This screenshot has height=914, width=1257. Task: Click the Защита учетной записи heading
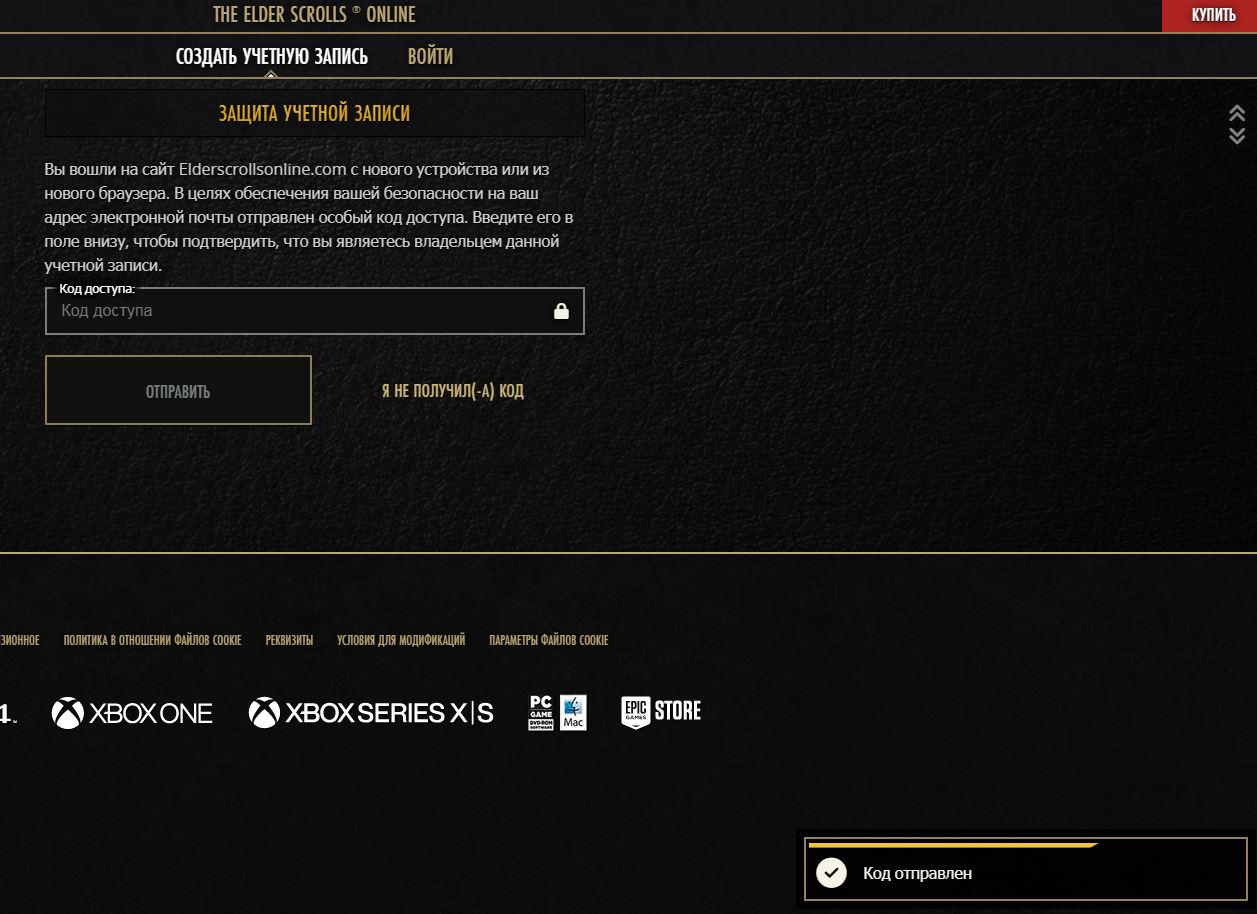click(x=314, y=113)
